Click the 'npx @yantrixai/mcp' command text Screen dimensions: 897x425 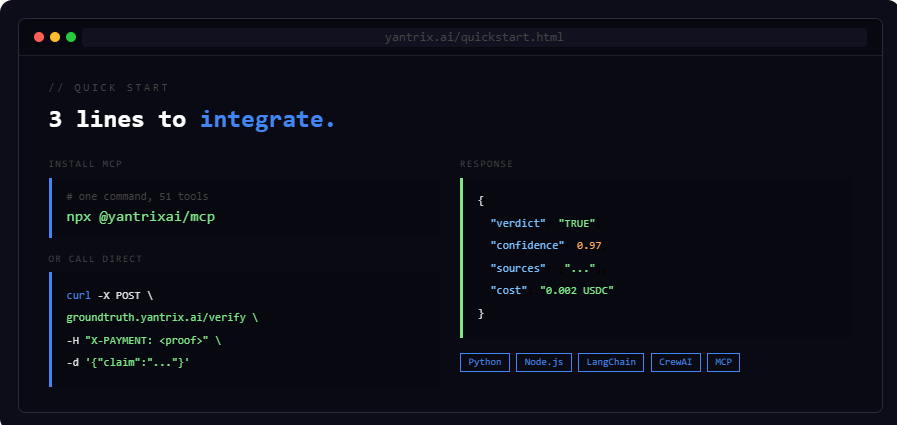pos(141,217)
